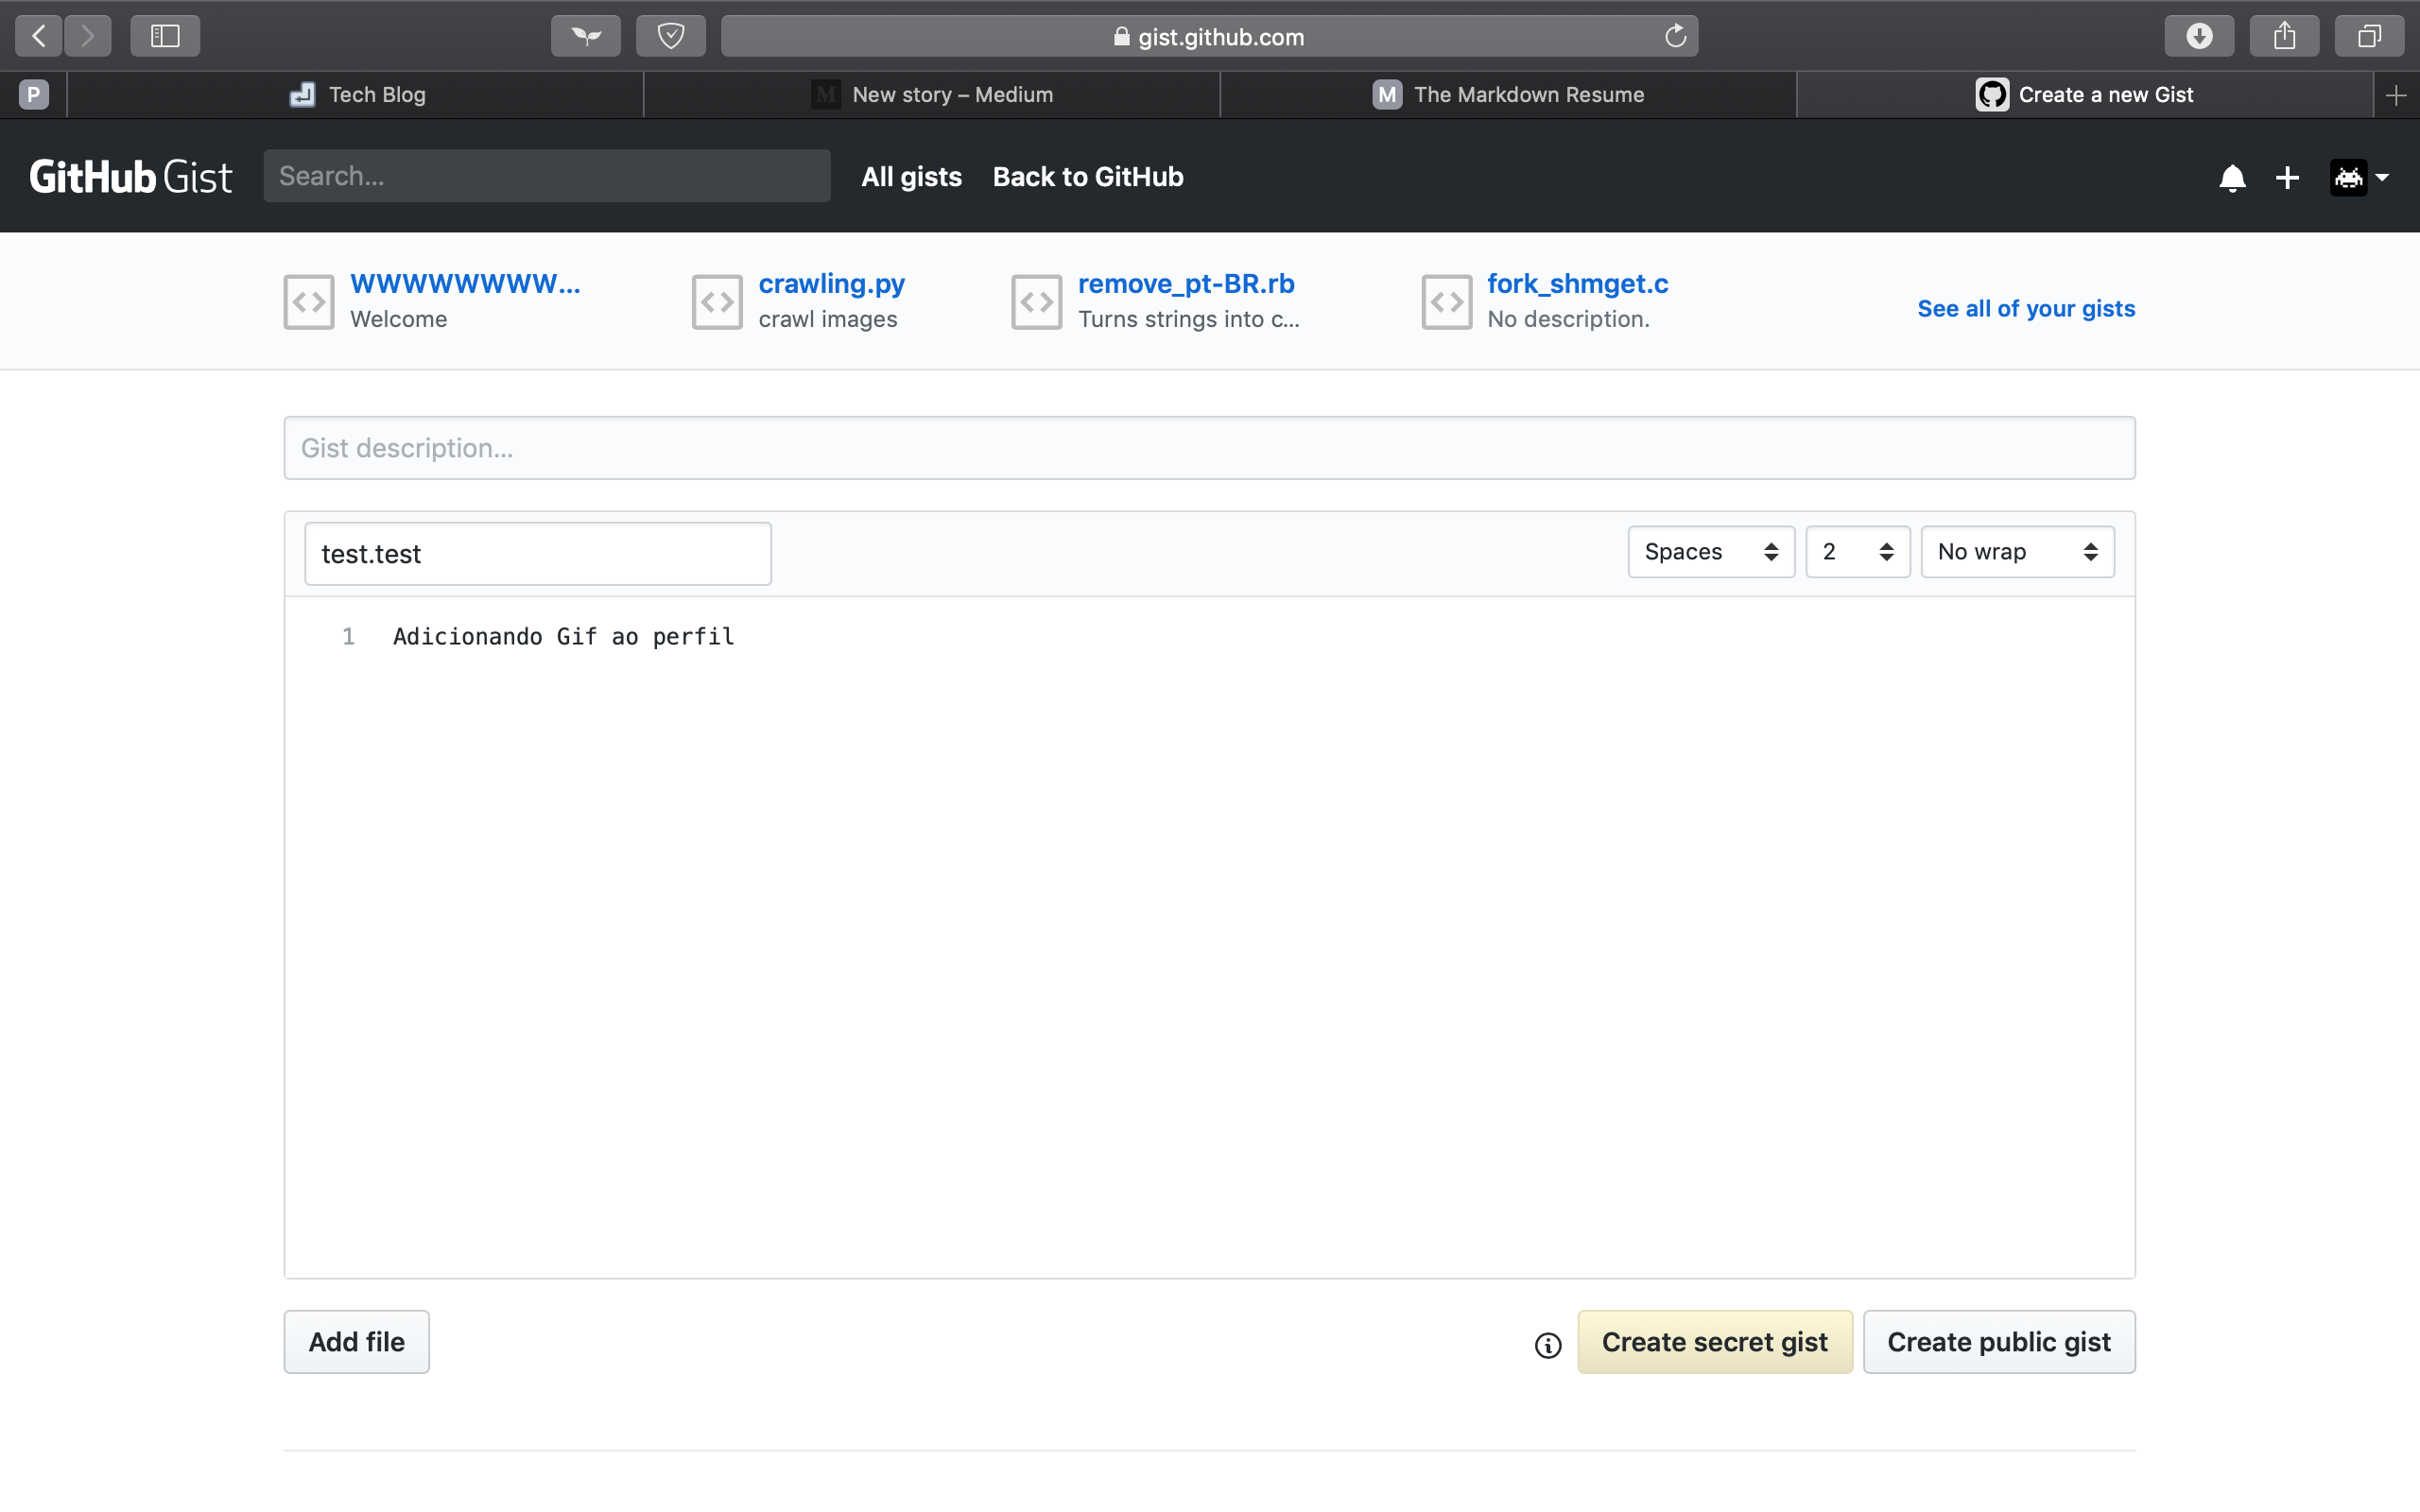The height and width of the screenshot is (1512, 2420).
Task: Toggle the Safari sidebar icon
Action: coord(165,36)
